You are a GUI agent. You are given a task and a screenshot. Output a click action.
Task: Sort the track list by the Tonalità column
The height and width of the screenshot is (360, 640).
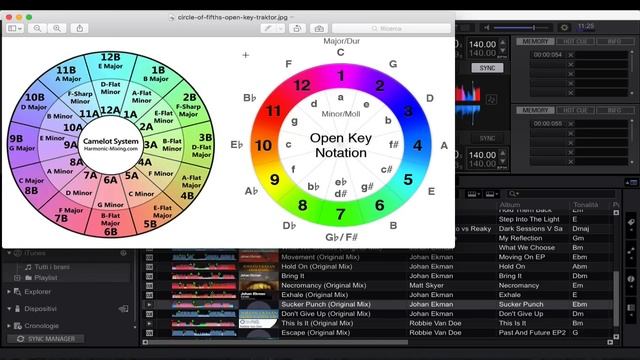tap(585, 204)
